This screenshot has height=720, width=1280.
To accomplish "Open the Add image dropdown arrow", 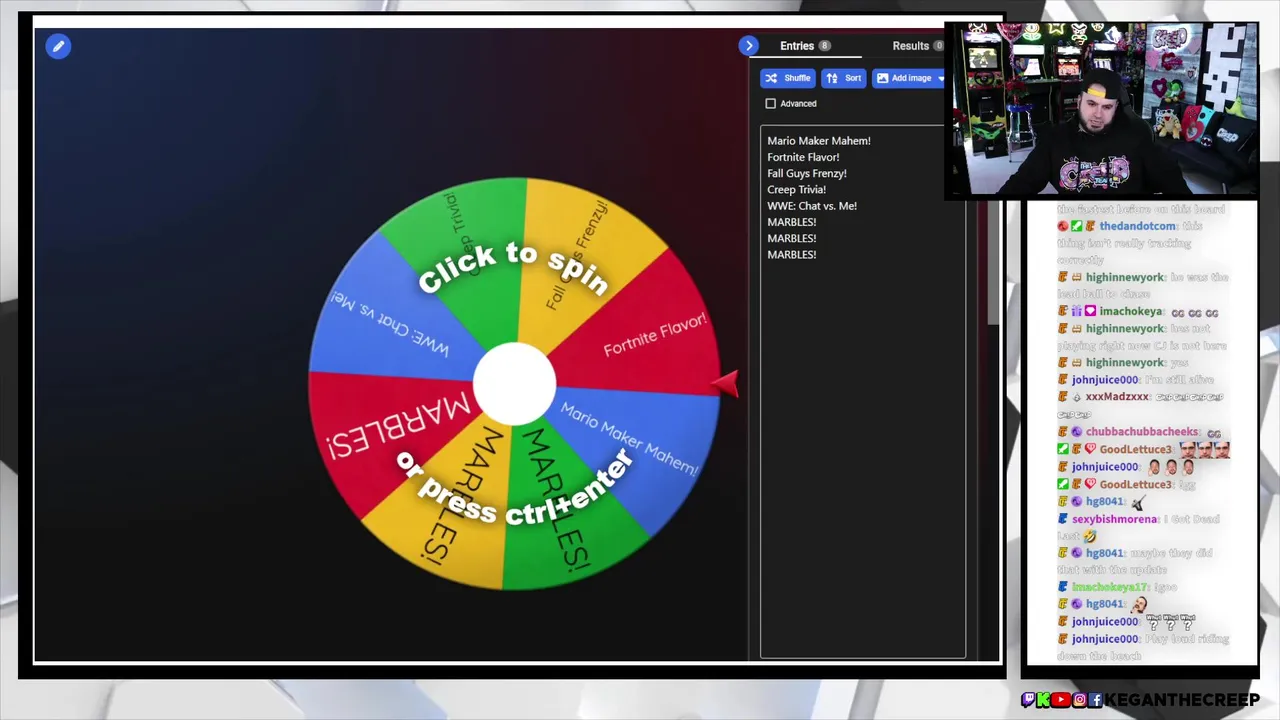I will pyautogui.click(x=940, y=78).
